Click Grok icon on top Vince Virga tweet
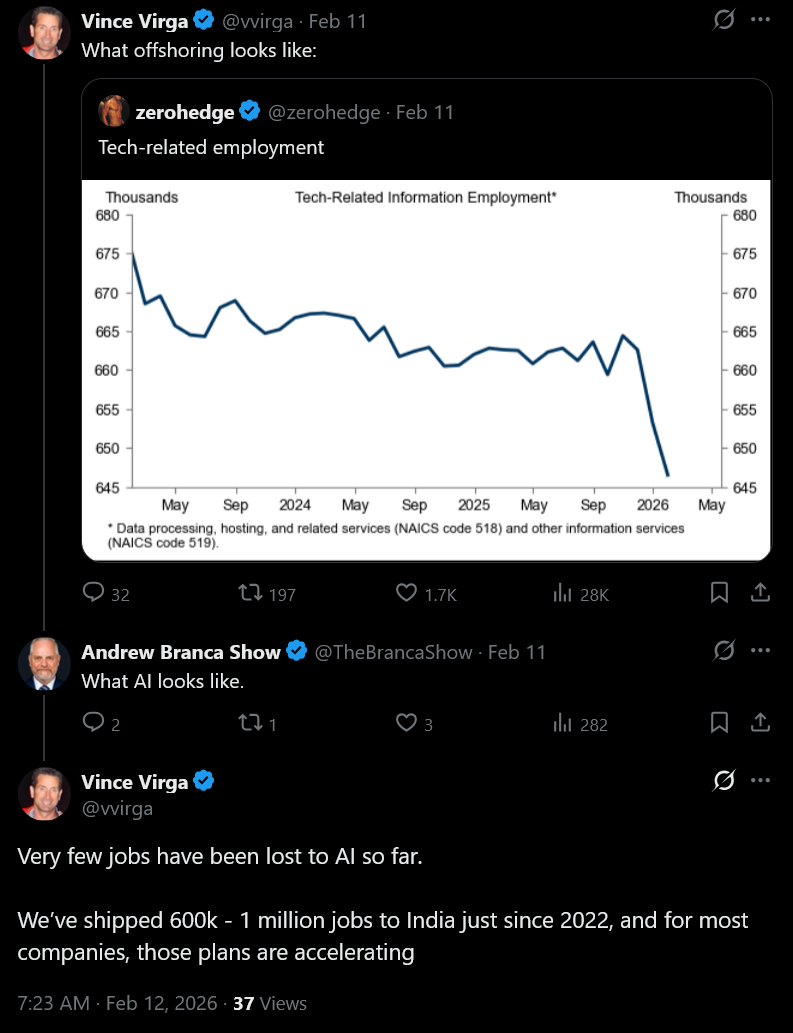Screen dimensions: 793x1033 (x=724, y=20)
